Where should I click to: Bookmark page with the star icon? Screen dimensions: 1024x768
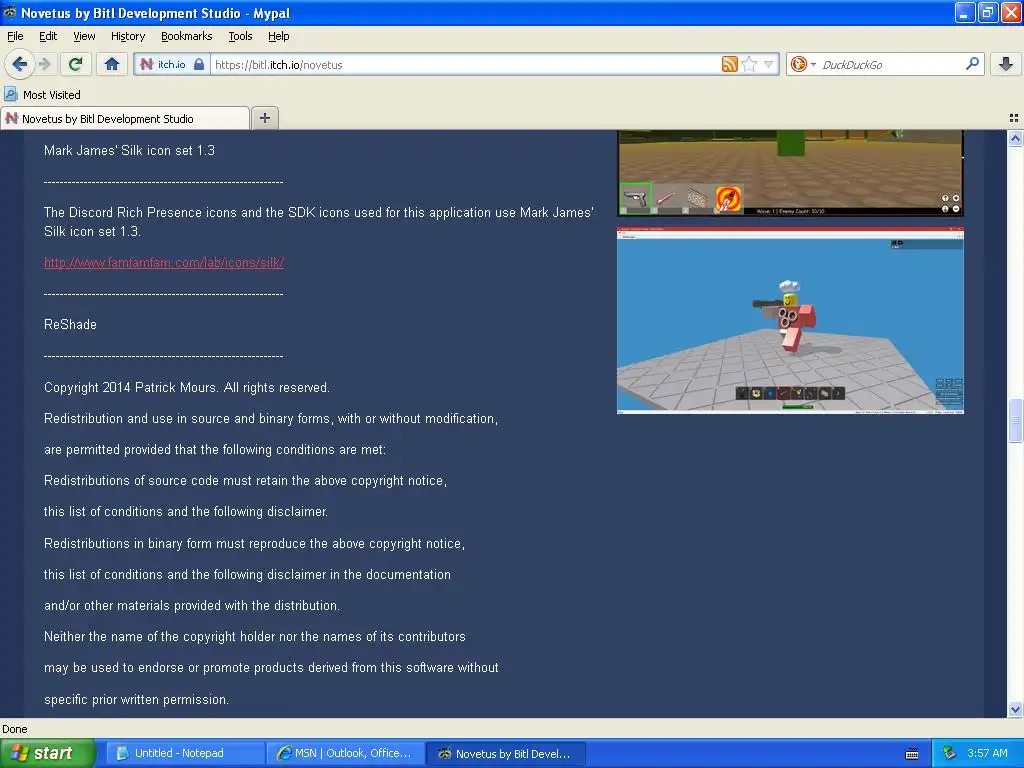749,64
